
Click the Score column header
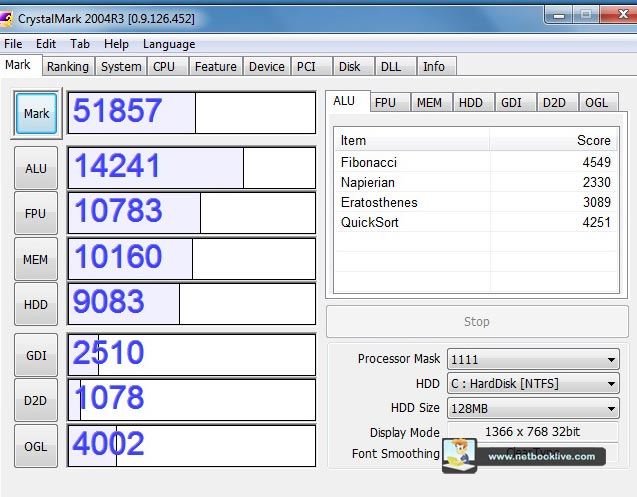[554, 141]
